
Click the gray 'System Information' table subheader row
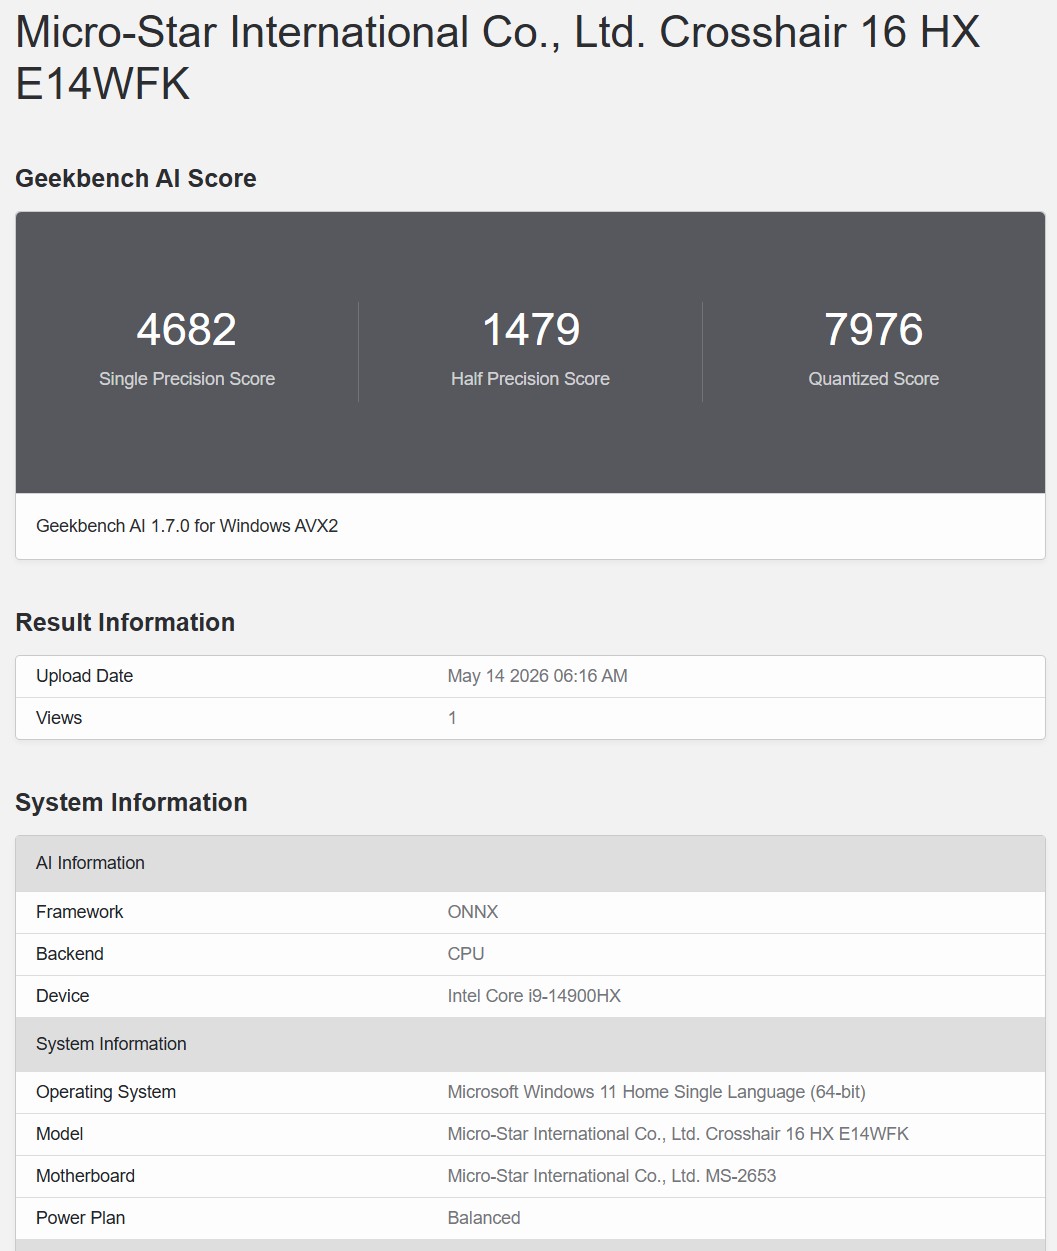pos(530,1044)
